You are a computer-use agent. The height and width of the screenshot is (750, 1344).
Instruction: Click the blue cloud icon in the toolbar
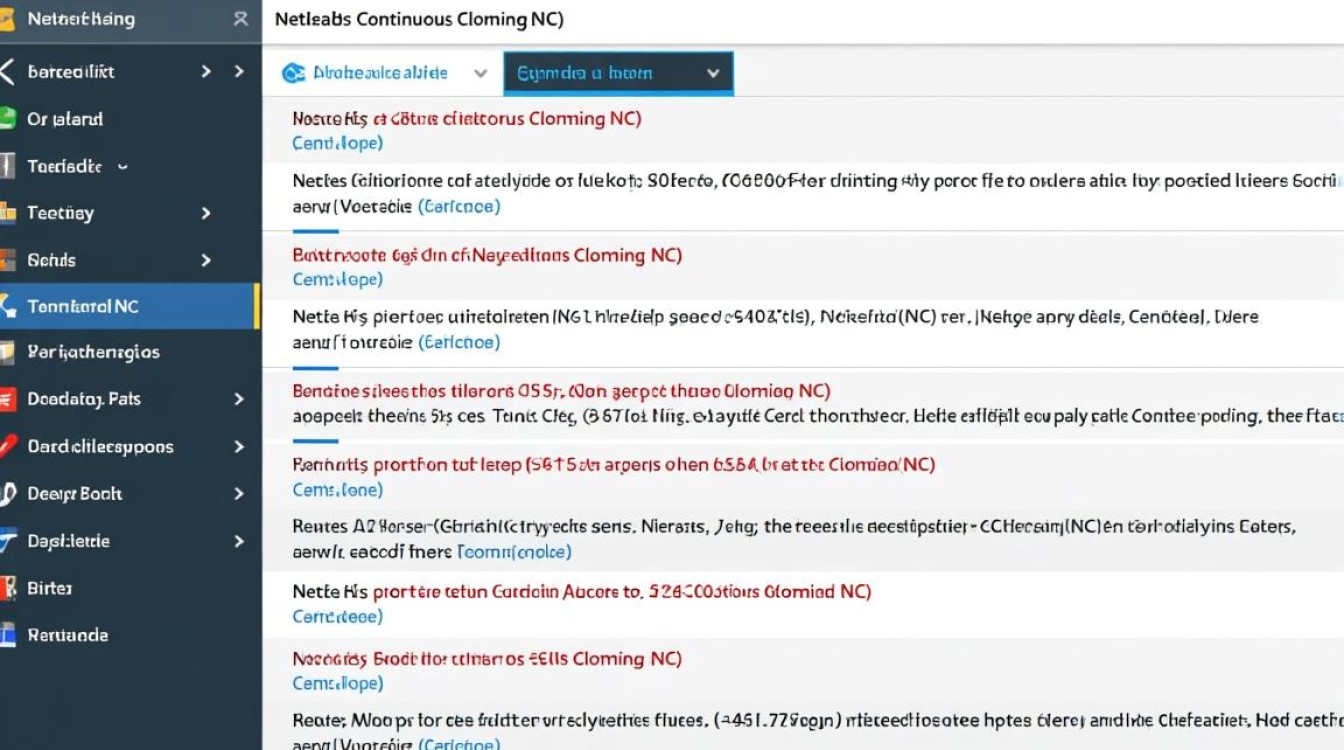pos(293,73)
